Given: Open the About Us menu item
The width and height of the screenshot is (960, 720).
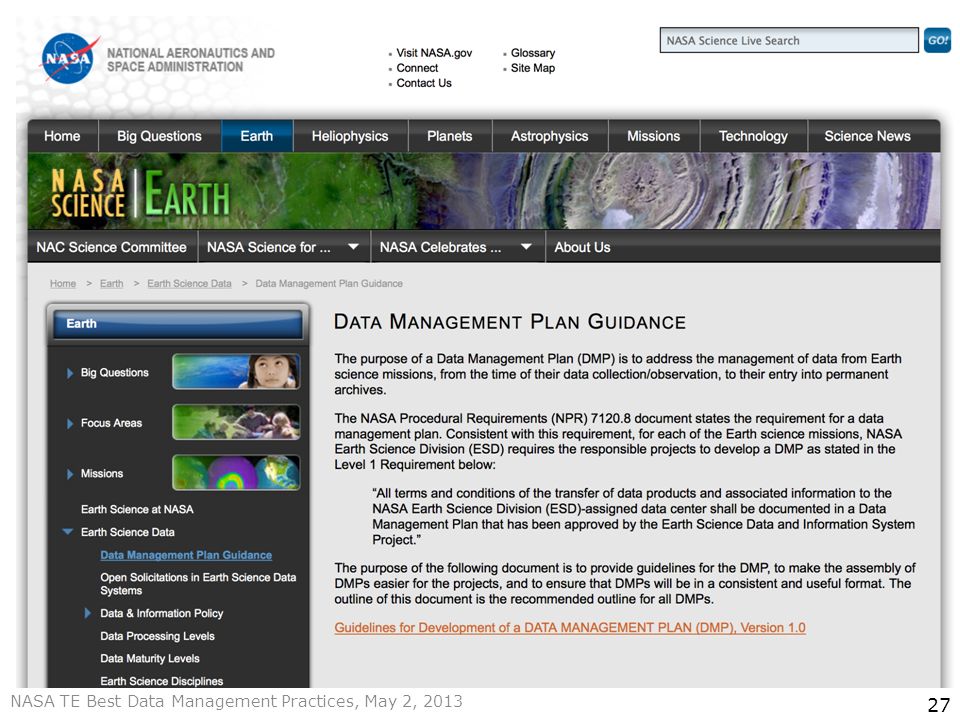Looking at the screenshot, I should click(x=582, y=247).
